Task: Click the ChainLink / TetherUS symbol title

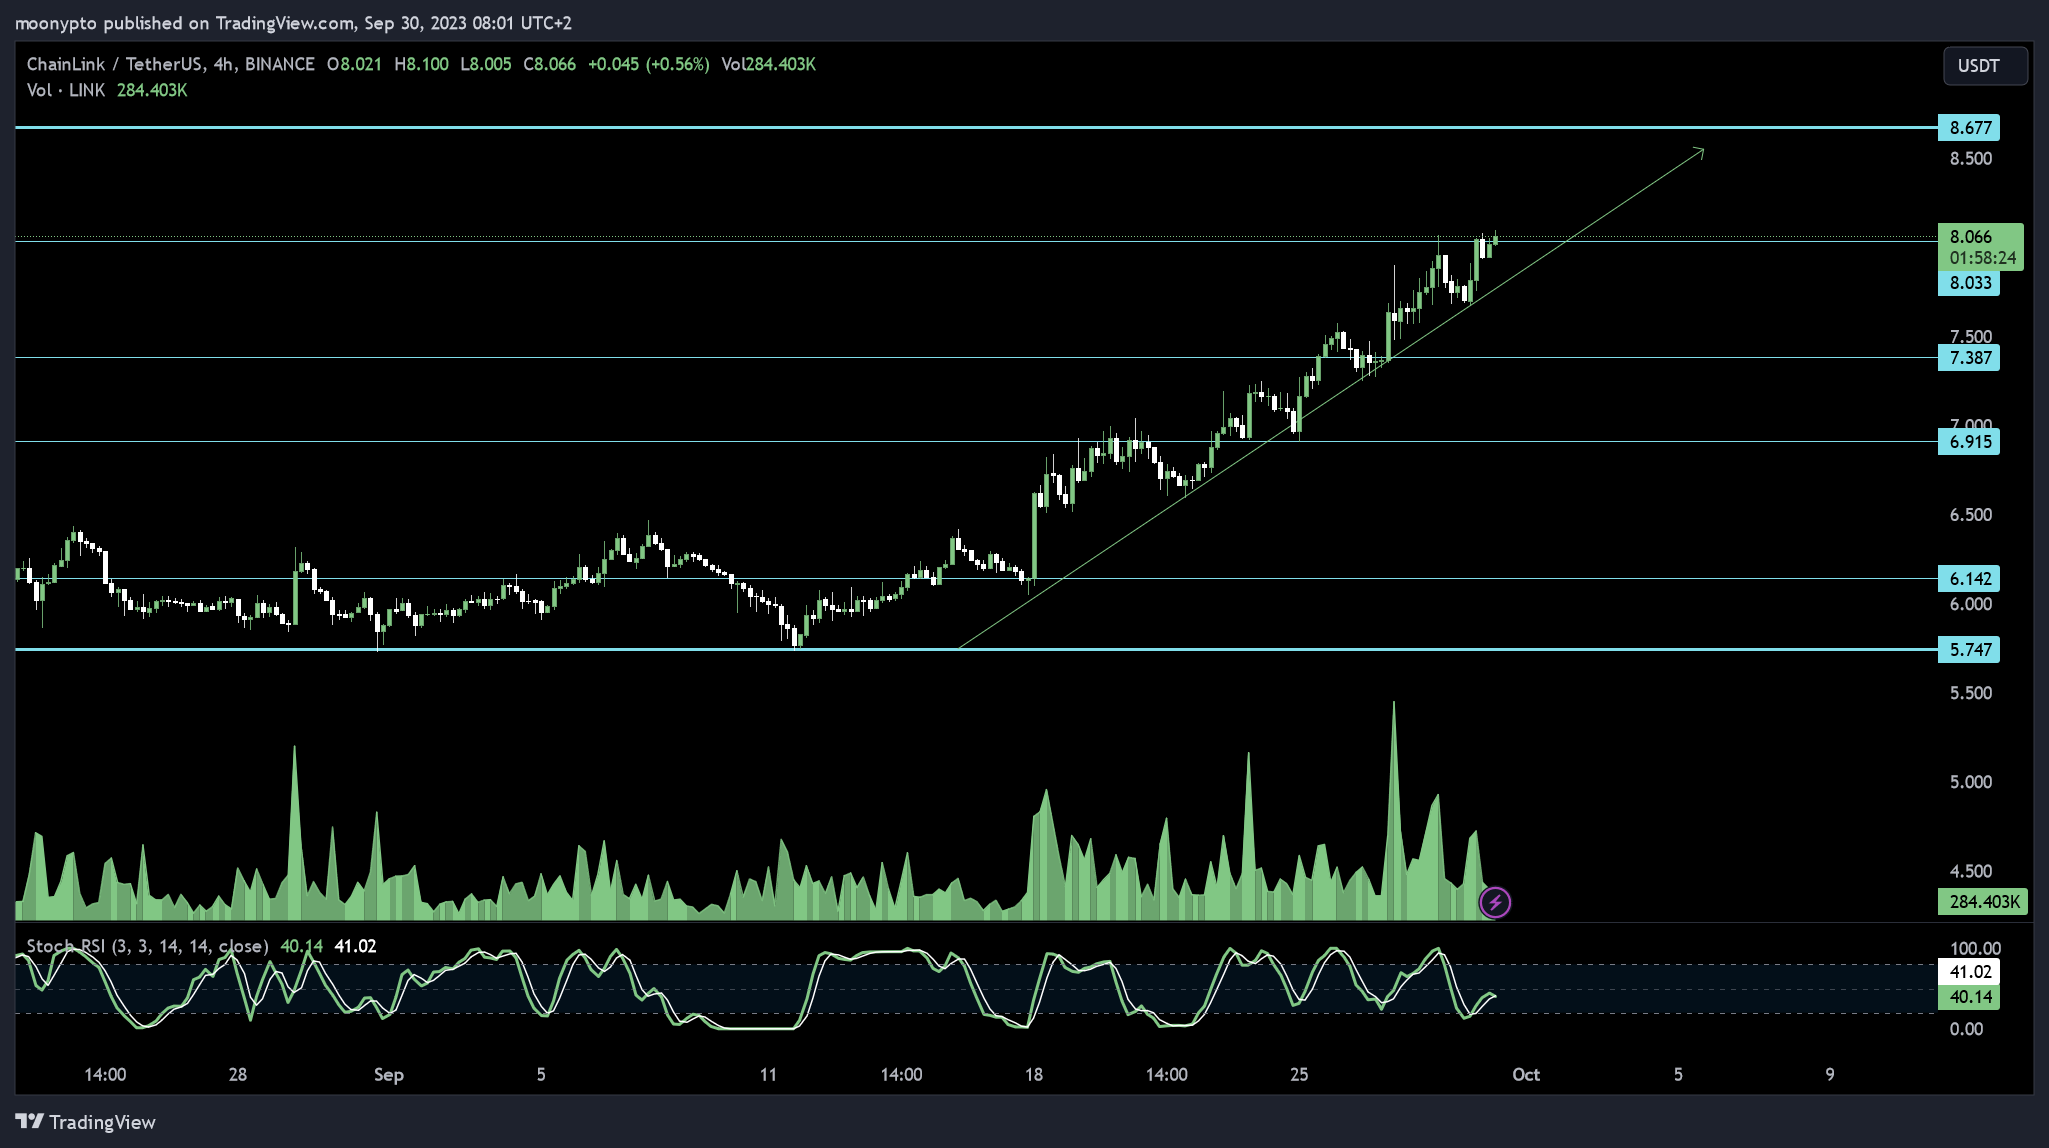Action: click(x=170, y=64)
